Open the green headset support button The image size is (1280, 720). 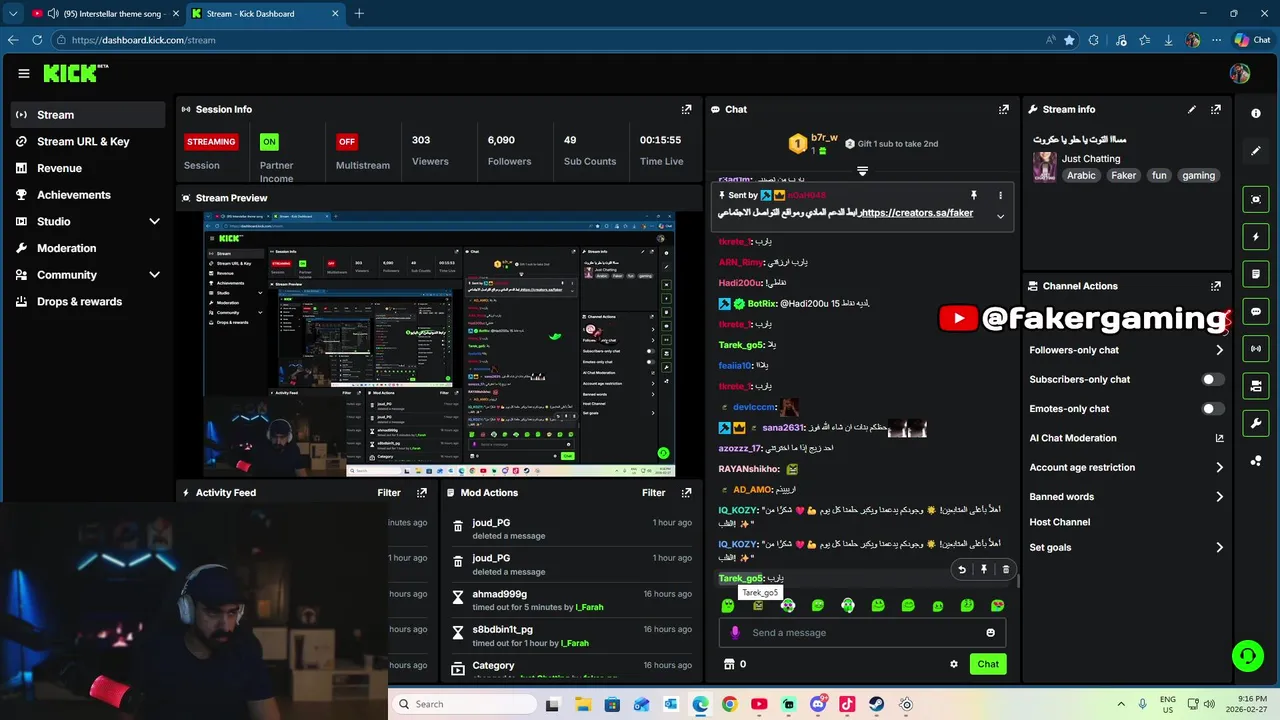pos(1247,656)
